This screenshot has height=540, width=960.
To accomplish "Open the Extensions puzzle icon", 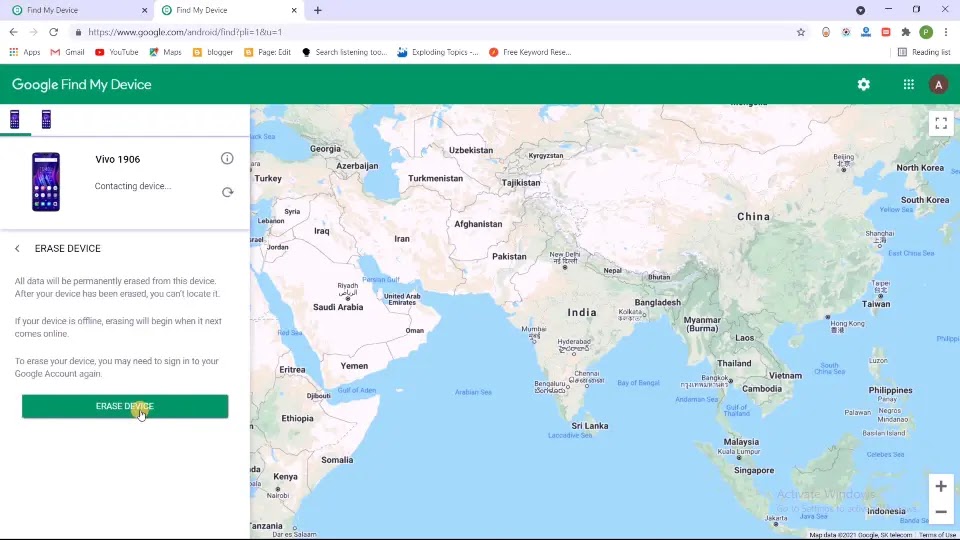I will point(906,32).
